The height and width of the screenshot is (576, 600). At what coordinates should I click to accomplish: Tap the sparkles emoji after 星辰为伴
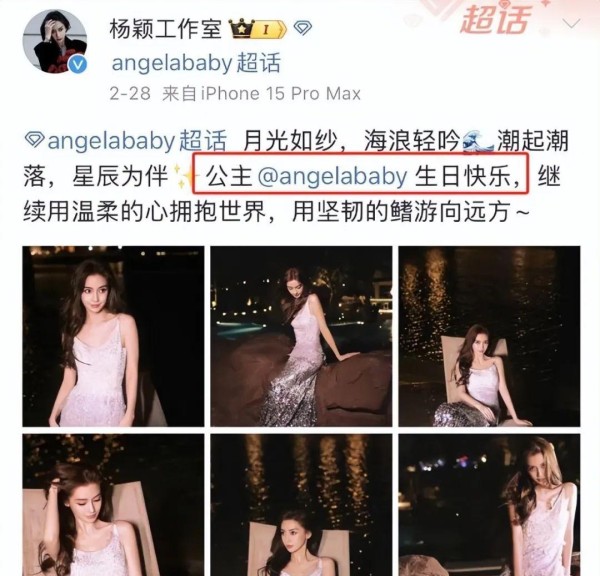point(184,176)
